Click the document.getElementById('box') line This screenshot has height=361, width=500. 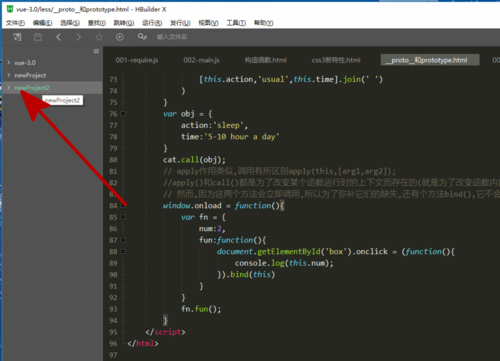pos(336,252)
